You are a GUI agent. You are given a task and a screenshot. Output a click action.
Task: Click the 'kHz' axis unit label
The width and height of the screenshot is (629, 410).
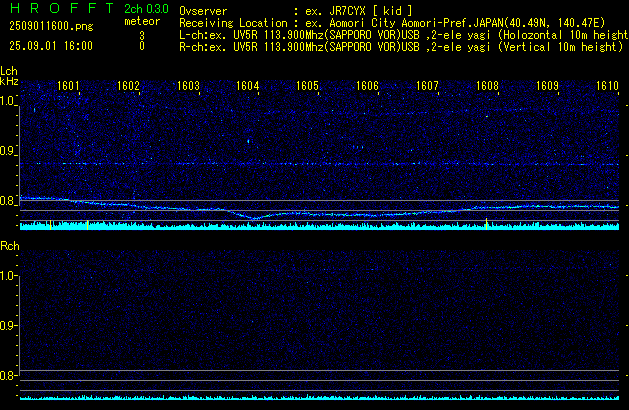[9, 81]
